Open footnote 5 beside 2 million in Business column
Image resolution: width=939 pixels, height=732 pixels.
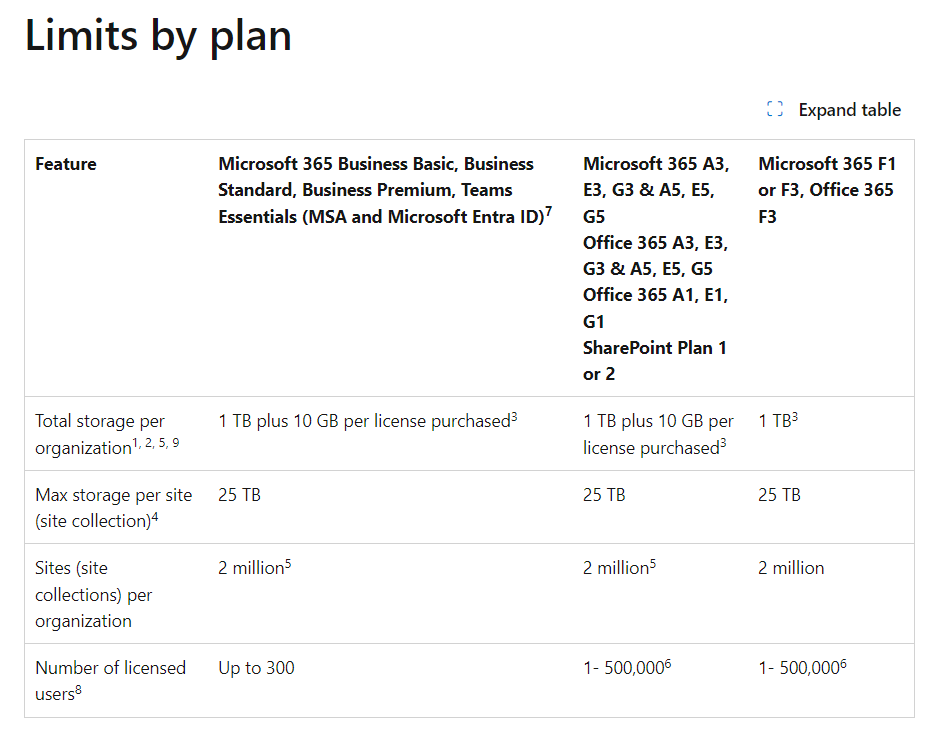coord(288,563)
